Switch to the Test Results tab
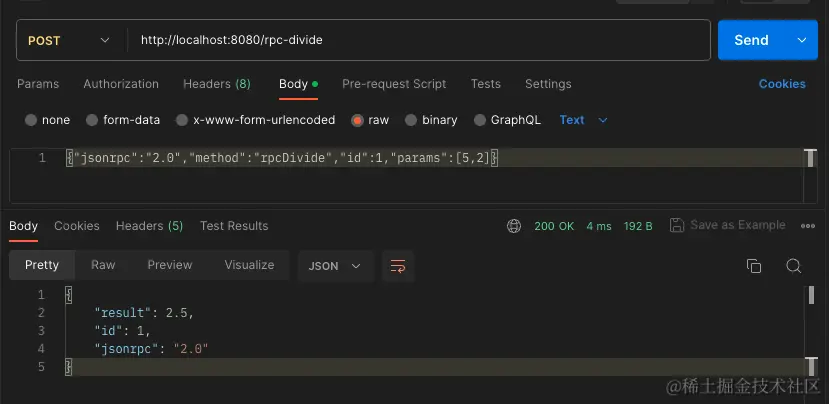This screenshot has height=404, width=829. pyautogui.click(x=234, y=226)
